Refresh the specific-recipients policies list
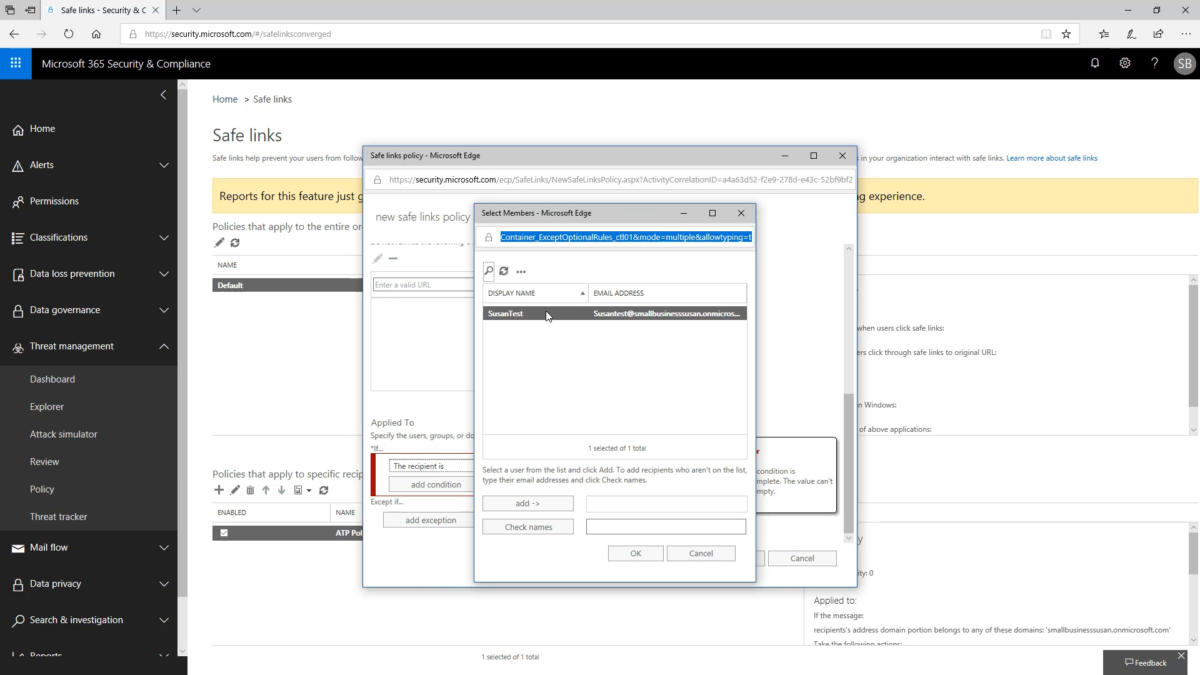The height and width of the screenshot is (675, 1200). pyautogui.click(x=324, y=490)
